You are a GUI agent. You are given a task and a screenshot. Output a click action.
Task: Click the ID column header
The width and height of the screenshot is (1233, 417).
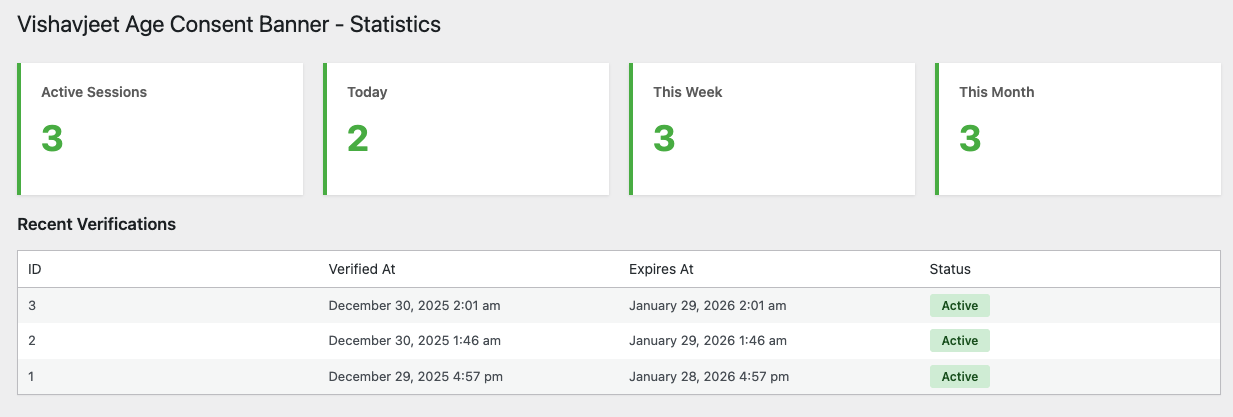pyautogui.click(x=35, y=269)
